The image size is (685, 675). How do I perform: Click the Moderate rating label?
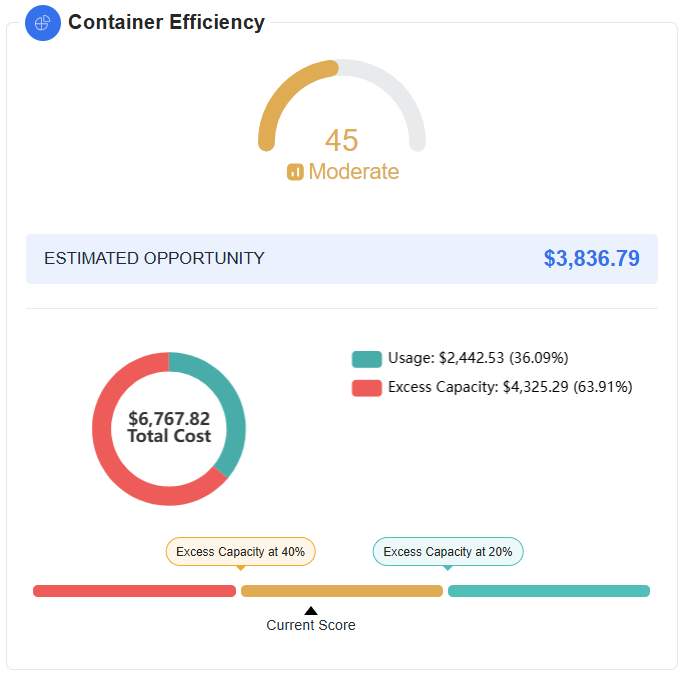(x=353, y=172)
